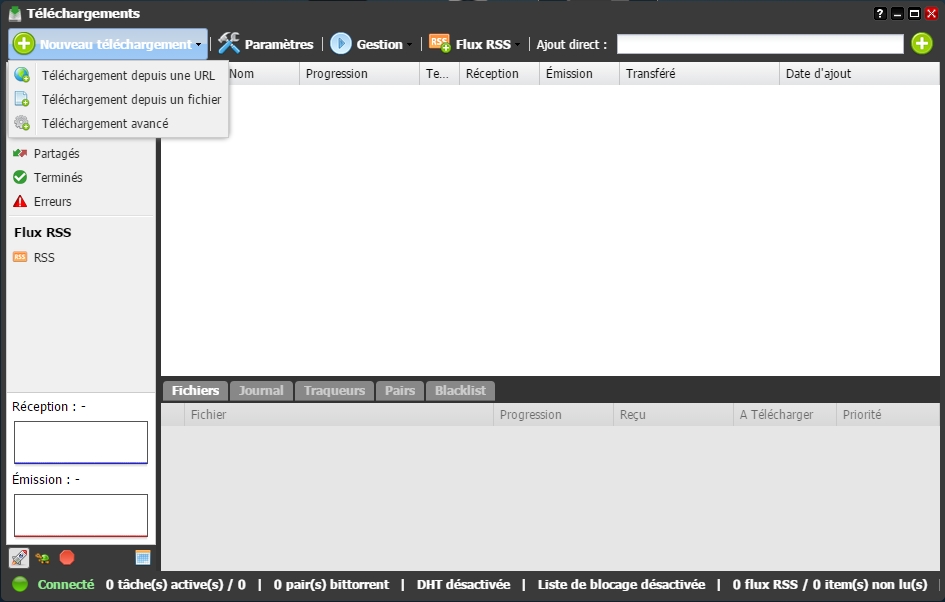Viewport: 945px width, 602px height.
Task: Click the 0 flux RSS status entry
Action: [x=830, y=585]
